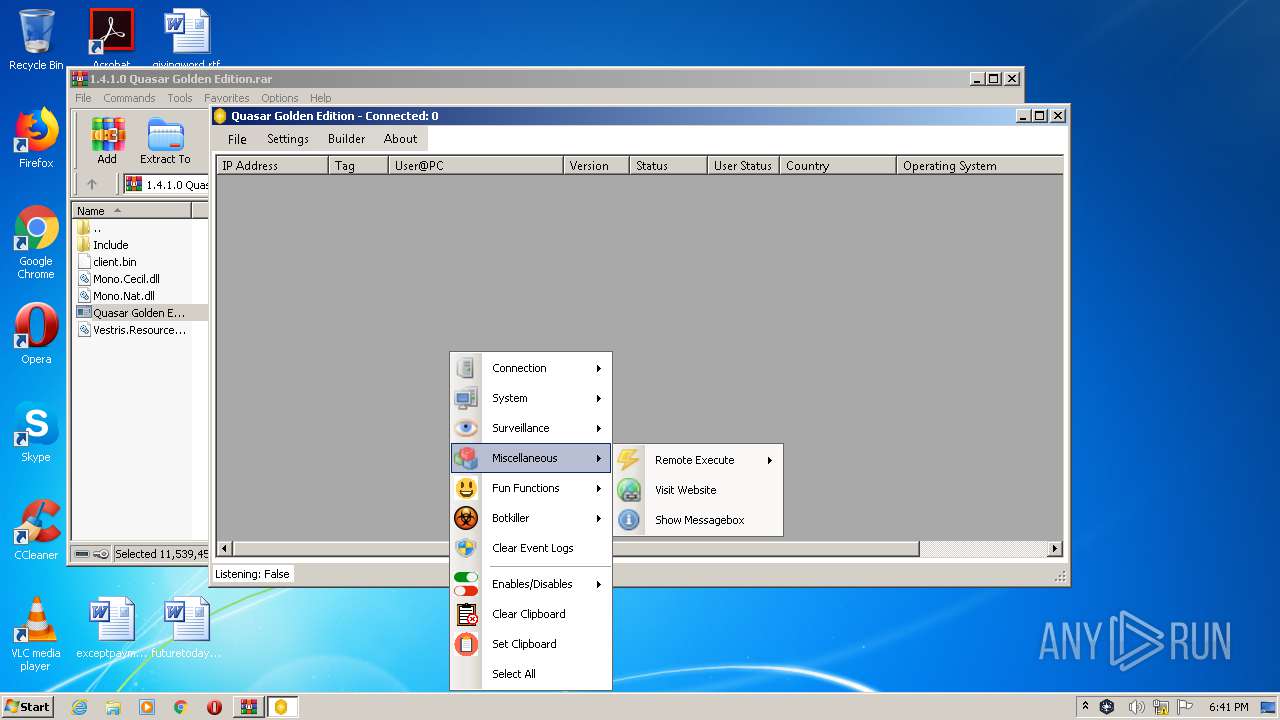This screenshot has width=1280, height=720.
Task: Click the WinRAR address path field
Action: (x=166, y=184)
